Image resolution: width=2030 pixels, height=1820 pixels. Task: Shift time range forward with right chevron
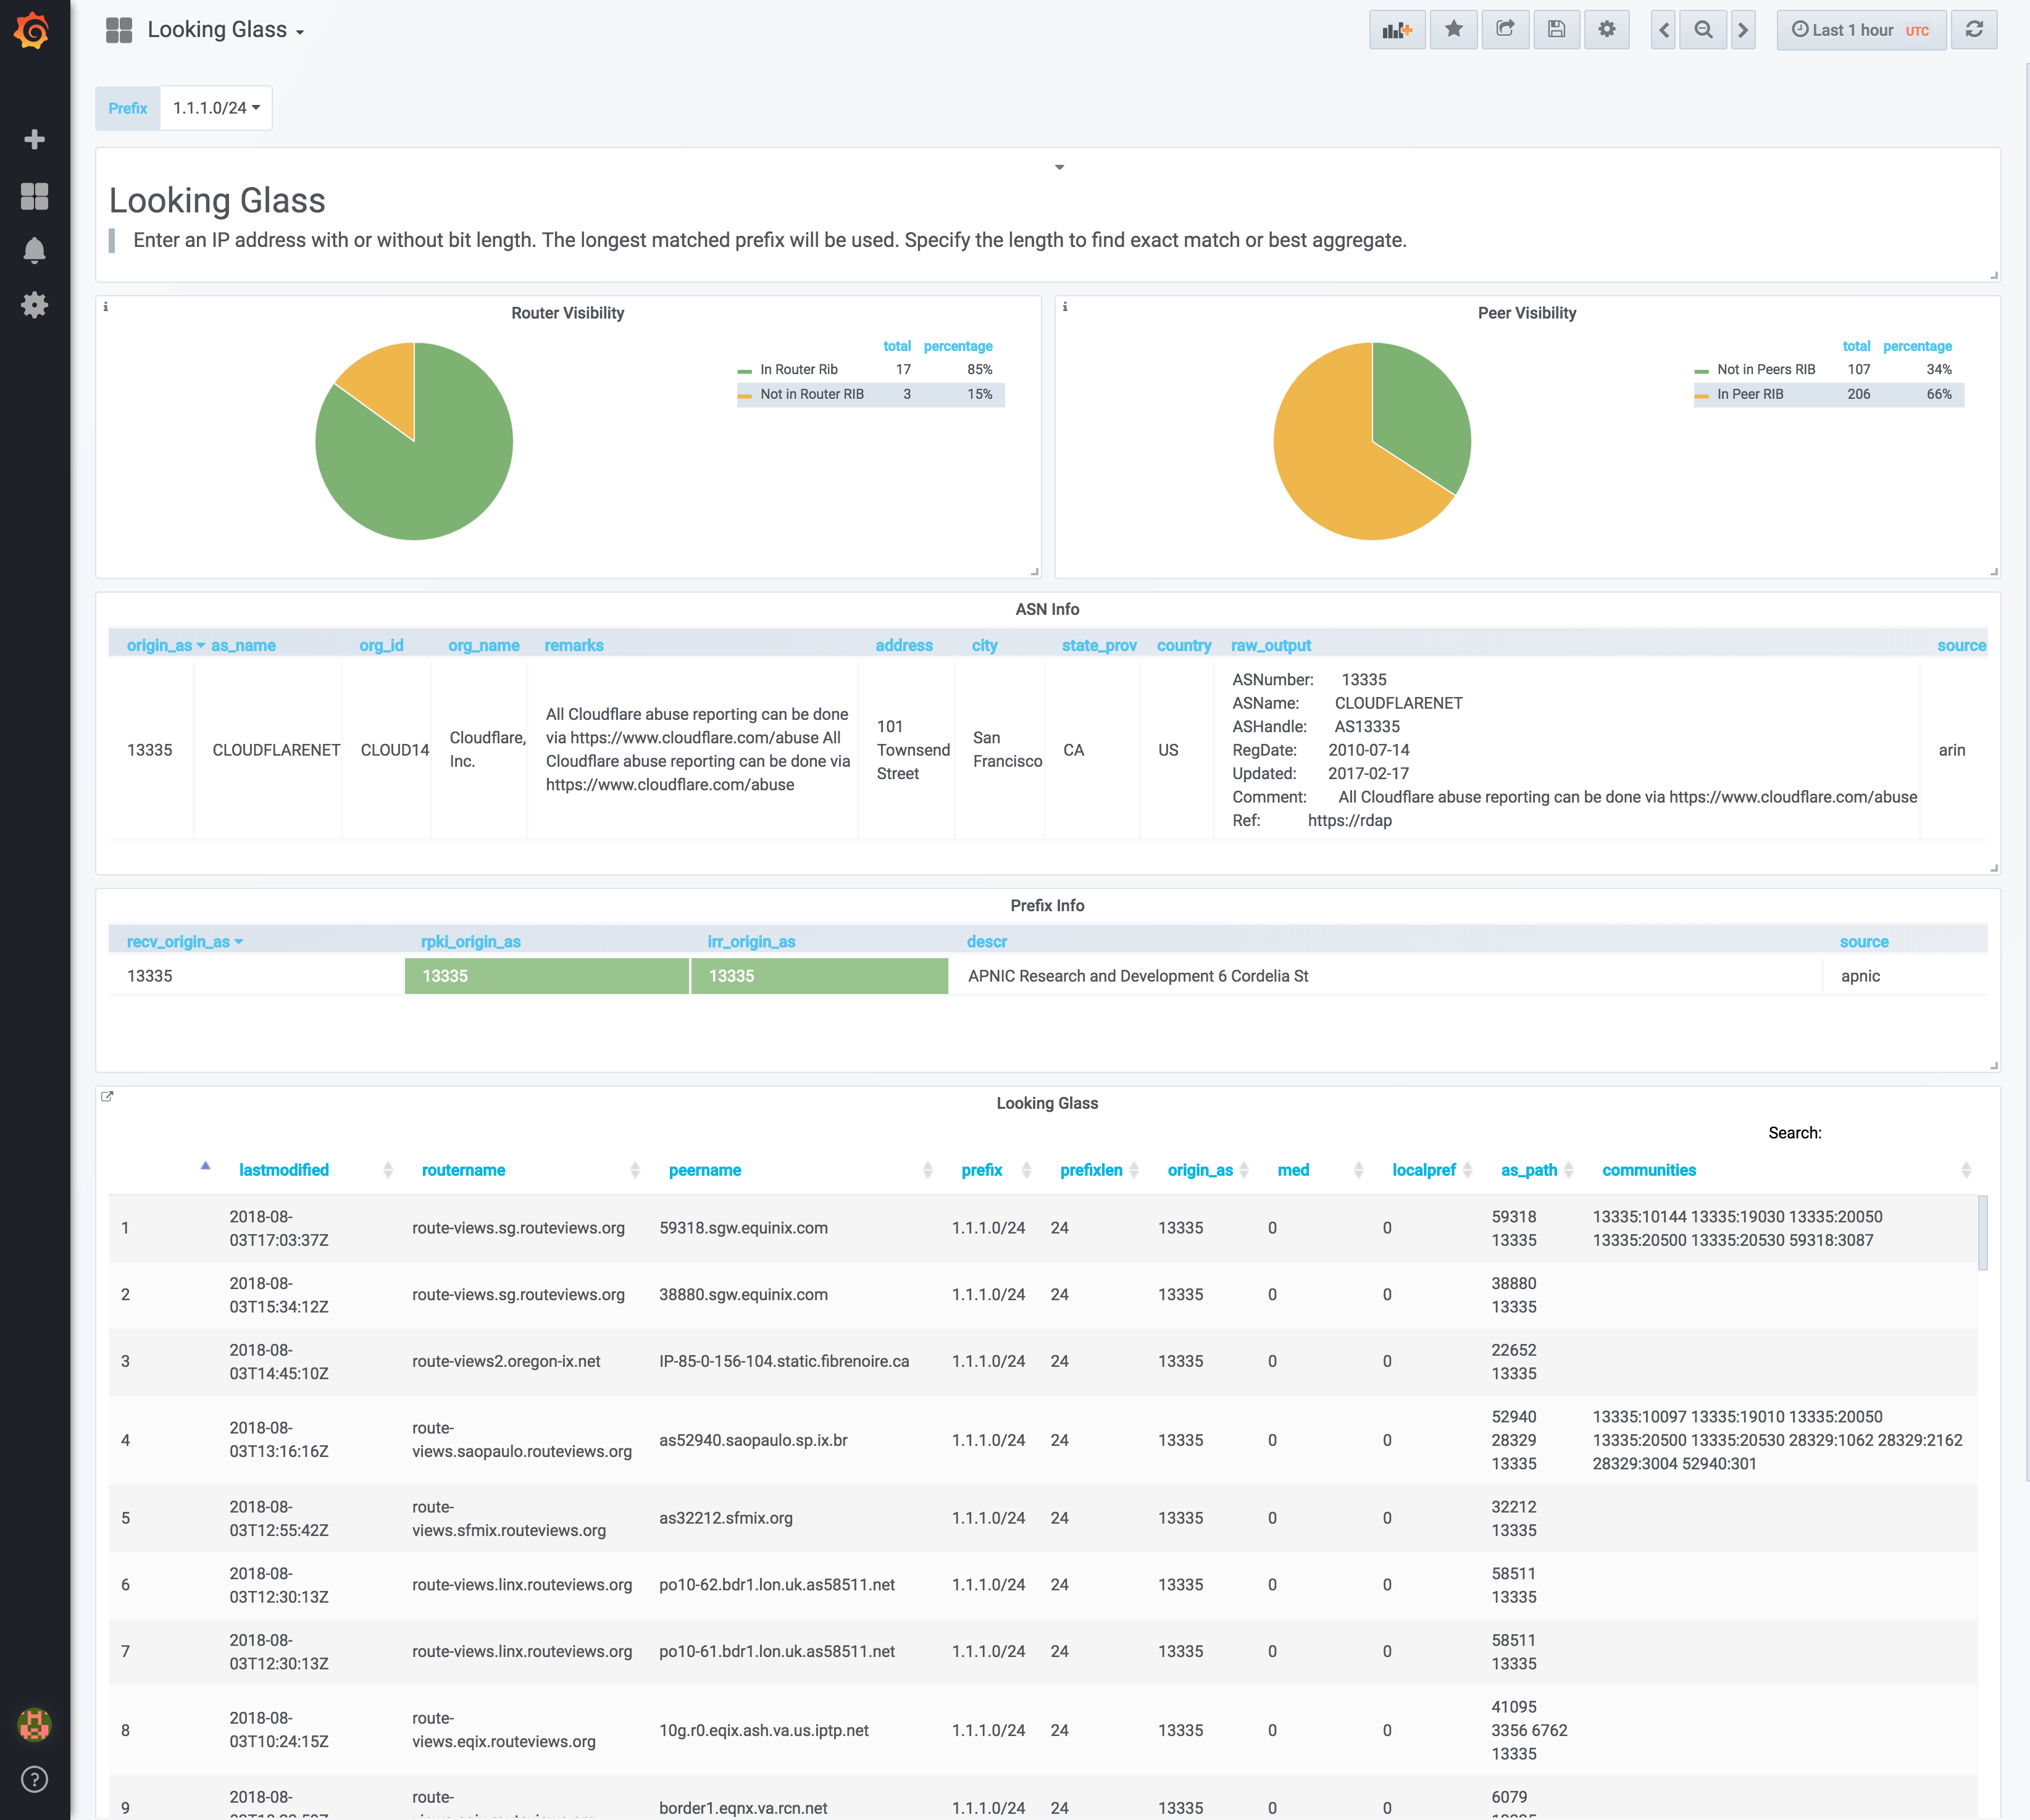[1743, 30]
